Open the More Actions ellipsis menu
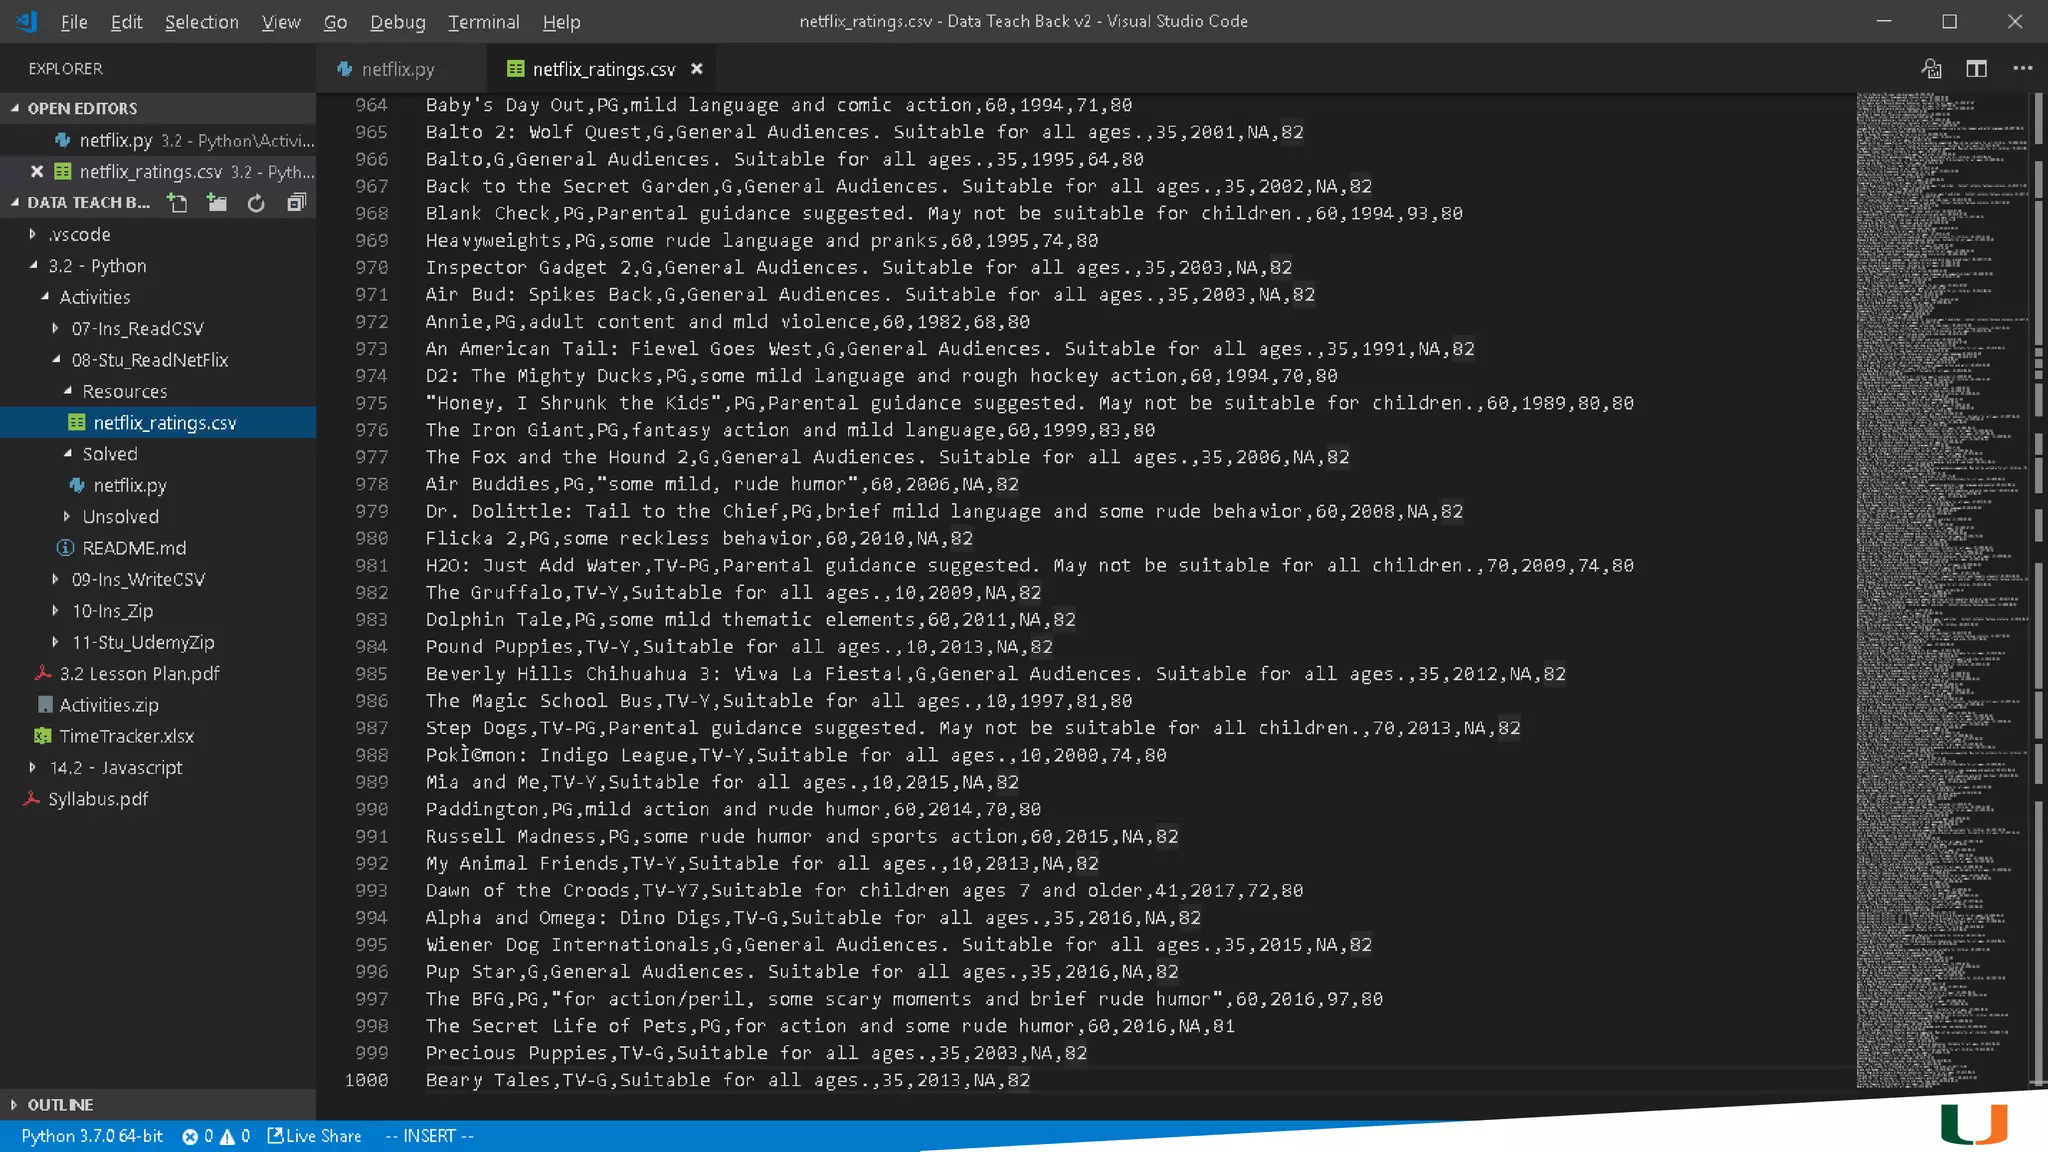Image resolution: width=2048 pixels, height=1152 pixels. click(2022, 69)
